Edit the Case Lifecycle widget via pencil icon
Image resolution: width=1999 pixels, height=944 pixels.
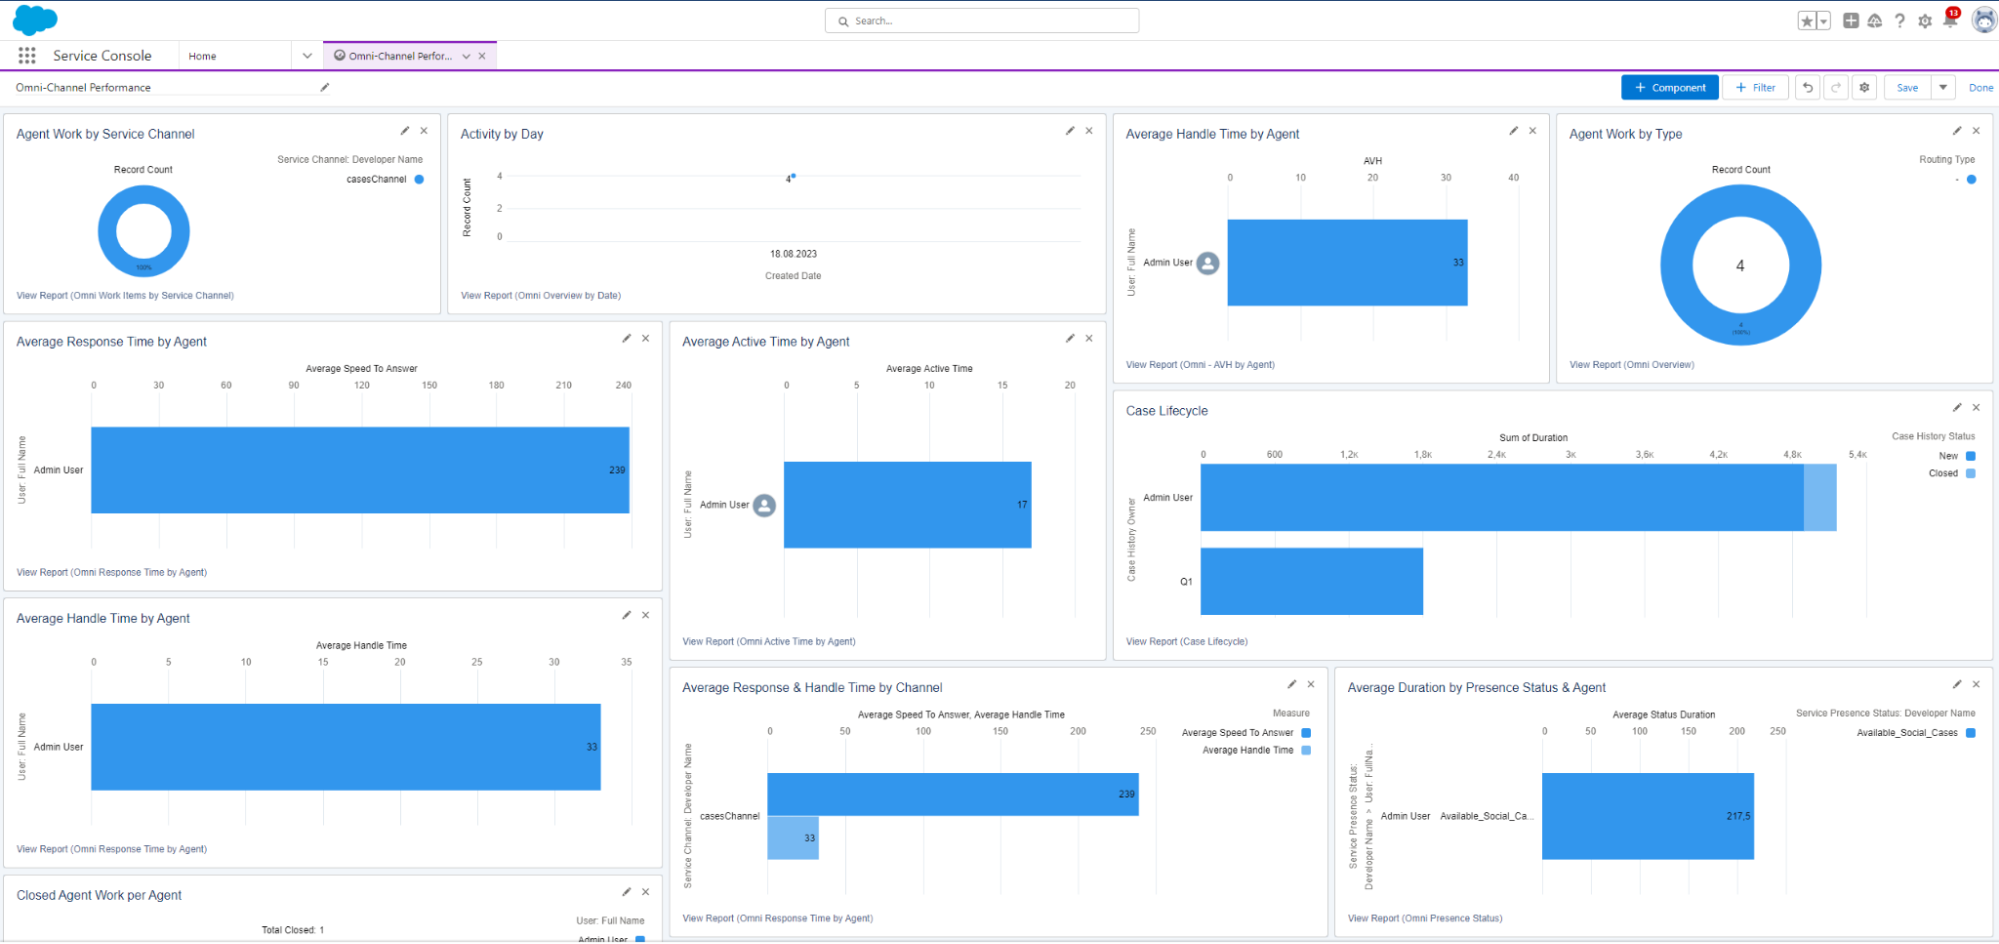1956,407
